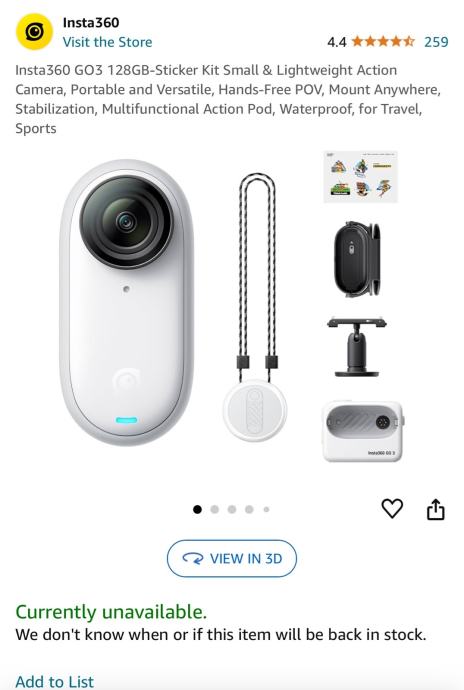
Task: Tap the main GO3 camera product image
Action: [x=126, y=303]
